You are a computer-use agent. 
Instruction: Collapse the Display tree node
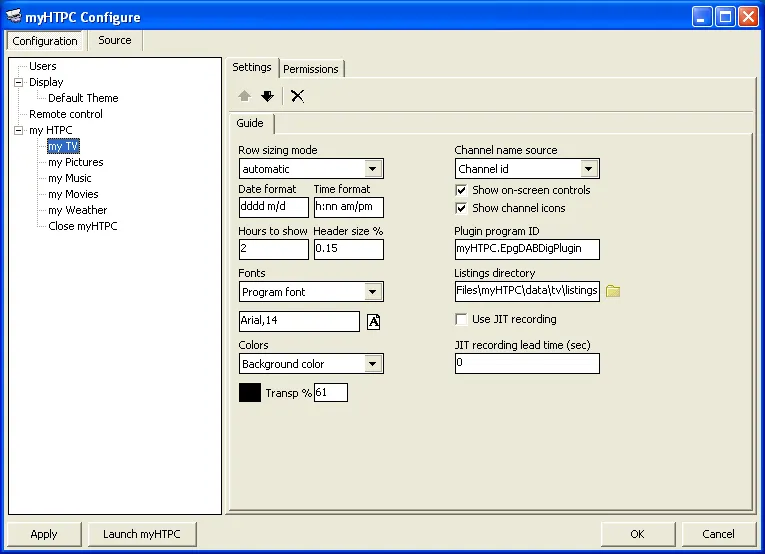(x=19, y=82)
